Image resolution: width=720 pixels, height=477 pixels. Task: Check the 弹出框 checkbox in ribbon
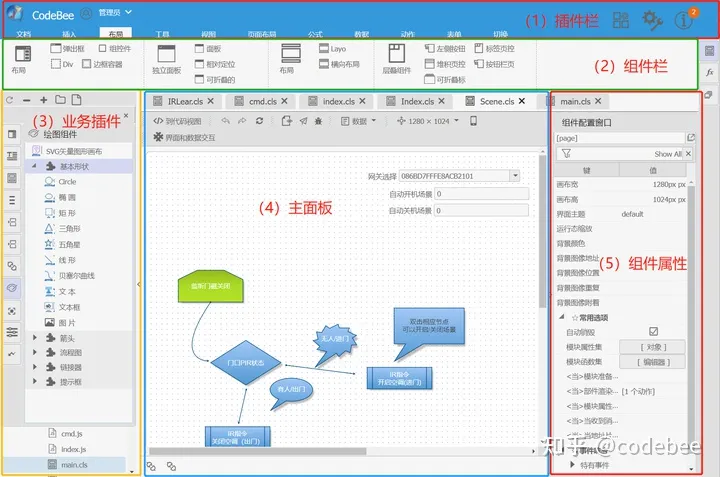click(56, 47)
